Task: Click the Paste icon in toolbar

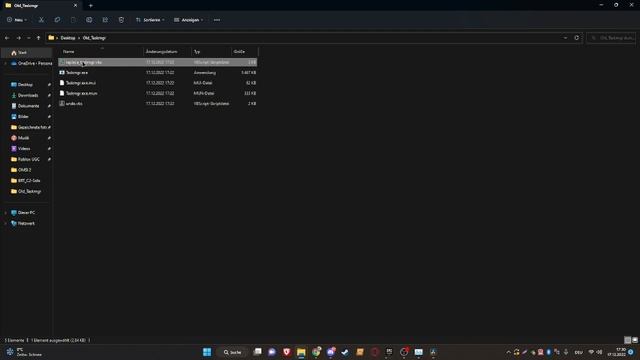Action: point(73,20)
